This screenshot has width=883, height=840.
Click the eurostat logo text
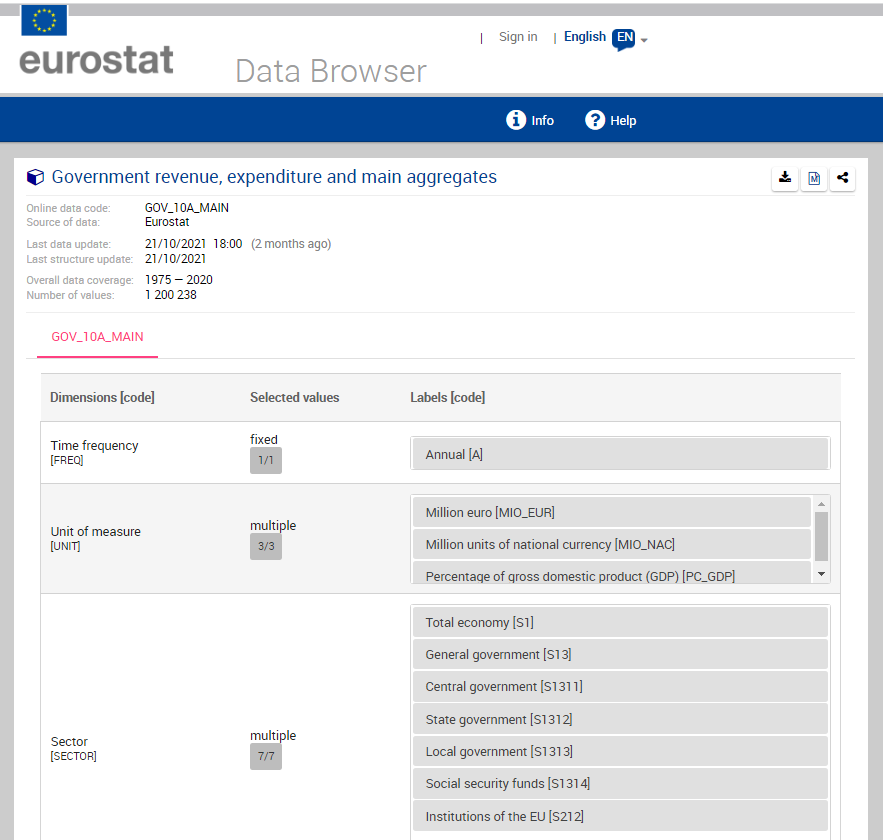click(x=96, y=60)
